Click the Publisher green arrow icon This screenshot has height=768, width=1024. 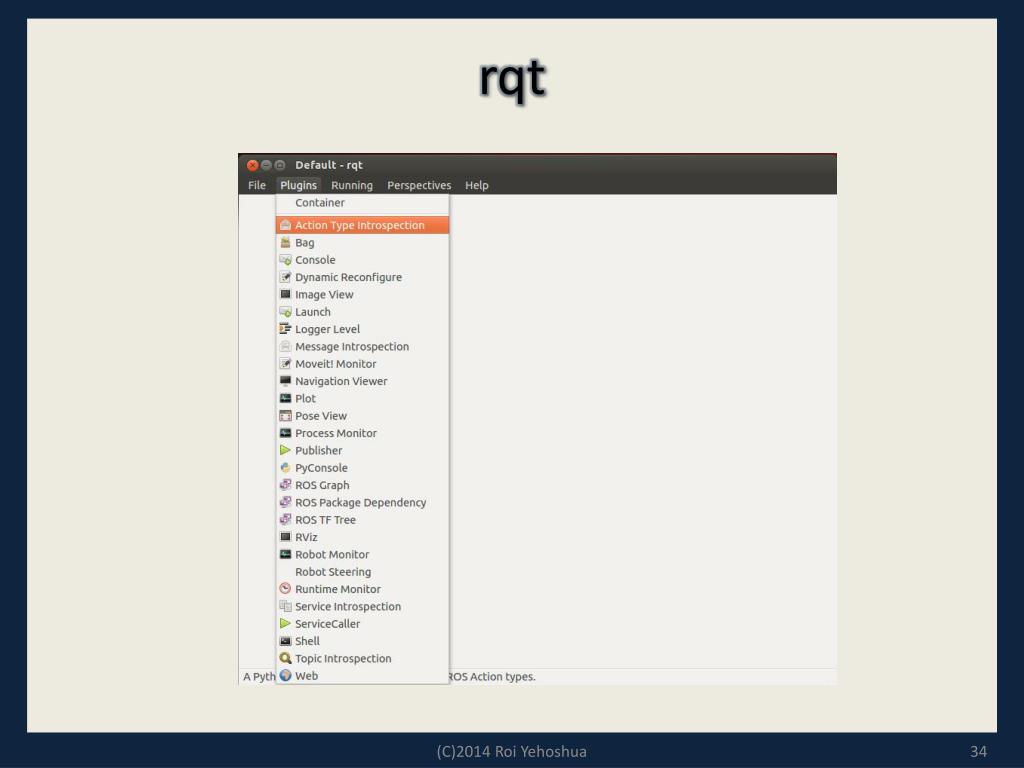tap(285, 451)
